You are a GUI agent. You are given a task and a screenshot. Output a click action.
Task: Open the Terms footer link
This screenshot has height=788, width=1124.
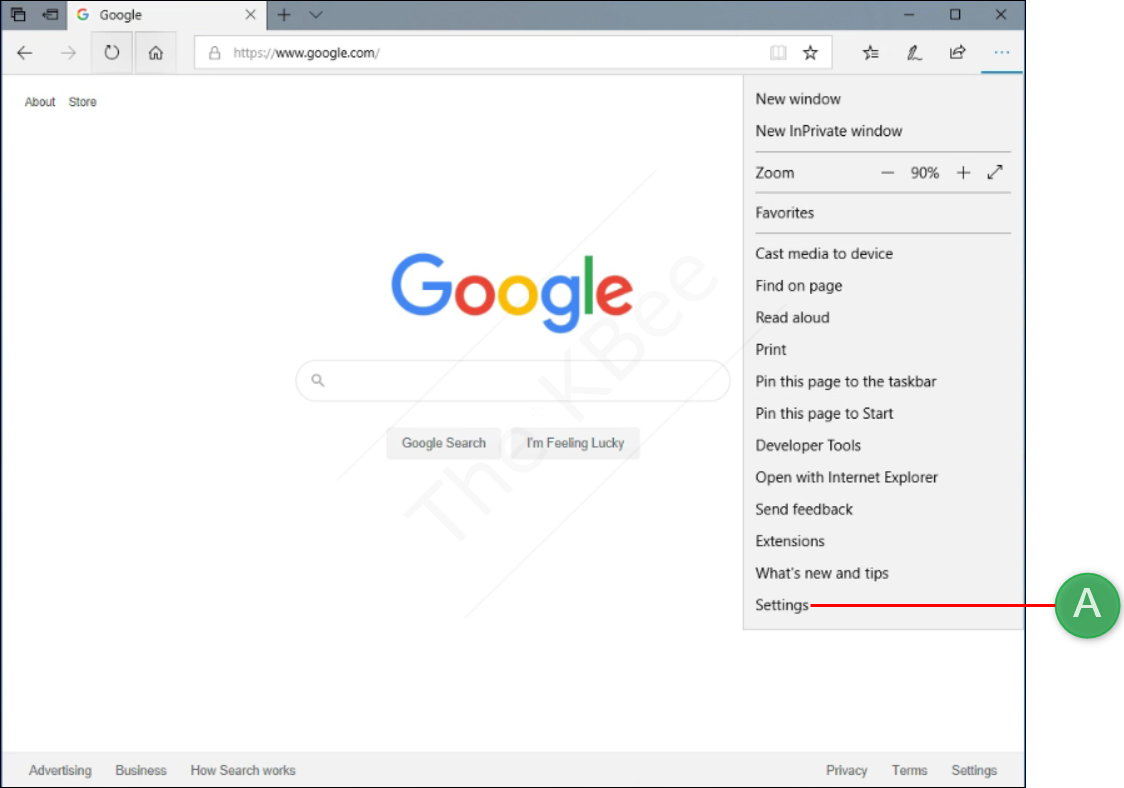[x=910, y=770]
